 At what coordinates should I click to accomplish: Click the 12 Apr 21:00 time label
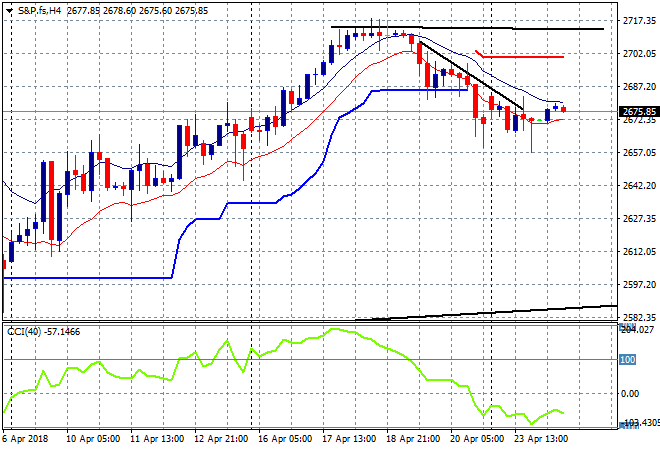(x=221, y=439)
